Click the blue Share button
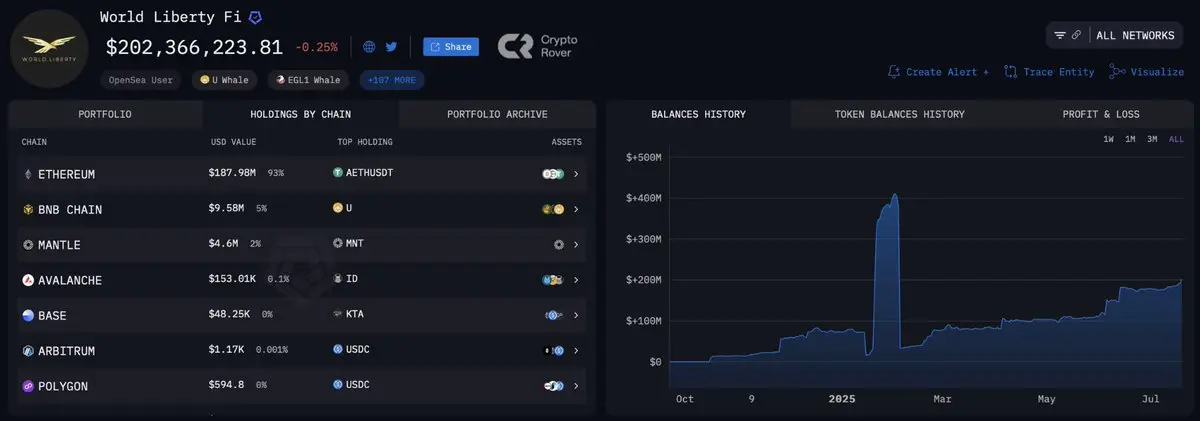The height and width of the screenshot is (421, 1200). pos(451,46)
